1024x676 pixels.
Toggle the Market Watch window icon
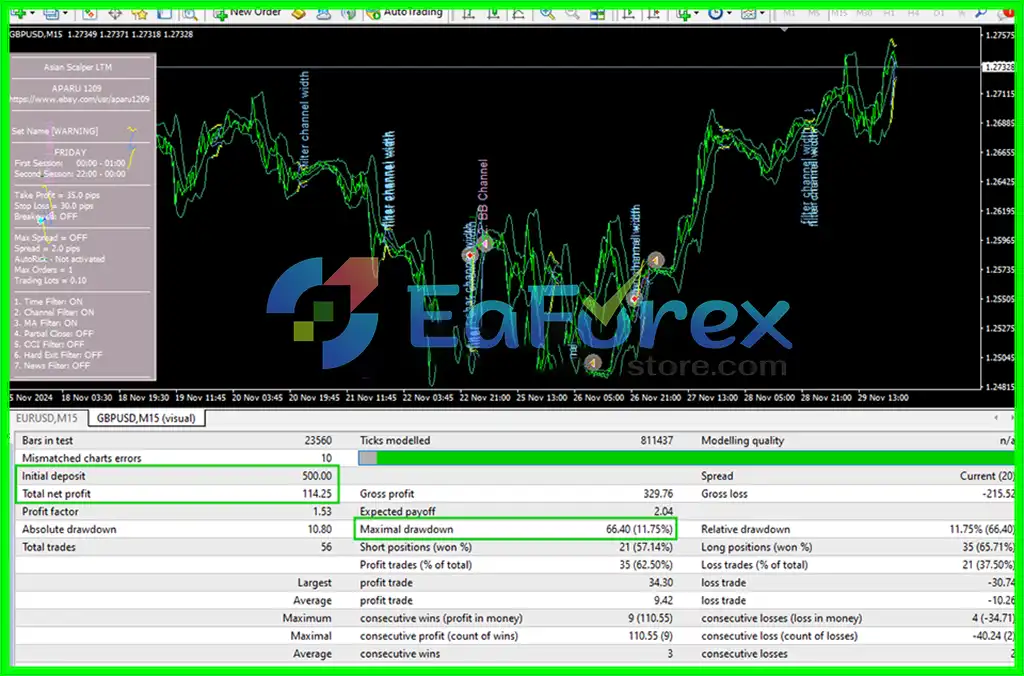pos(89,13)
